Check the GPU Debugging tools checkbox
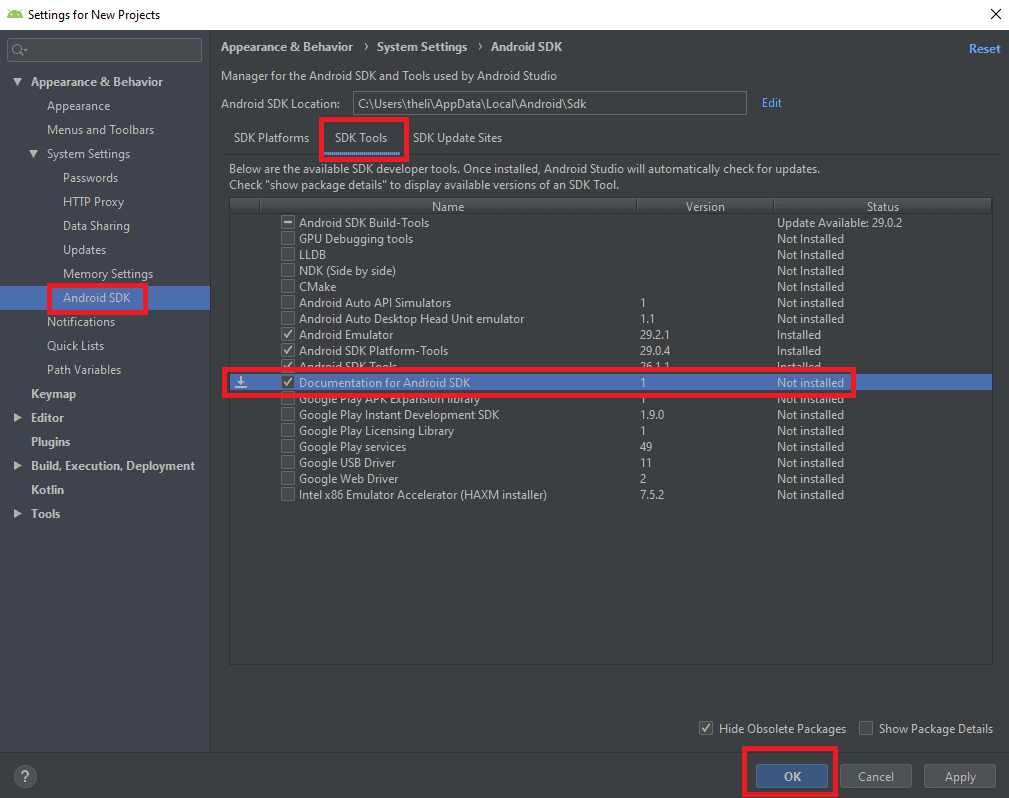The image size is (1009, 798). [288, 239]
